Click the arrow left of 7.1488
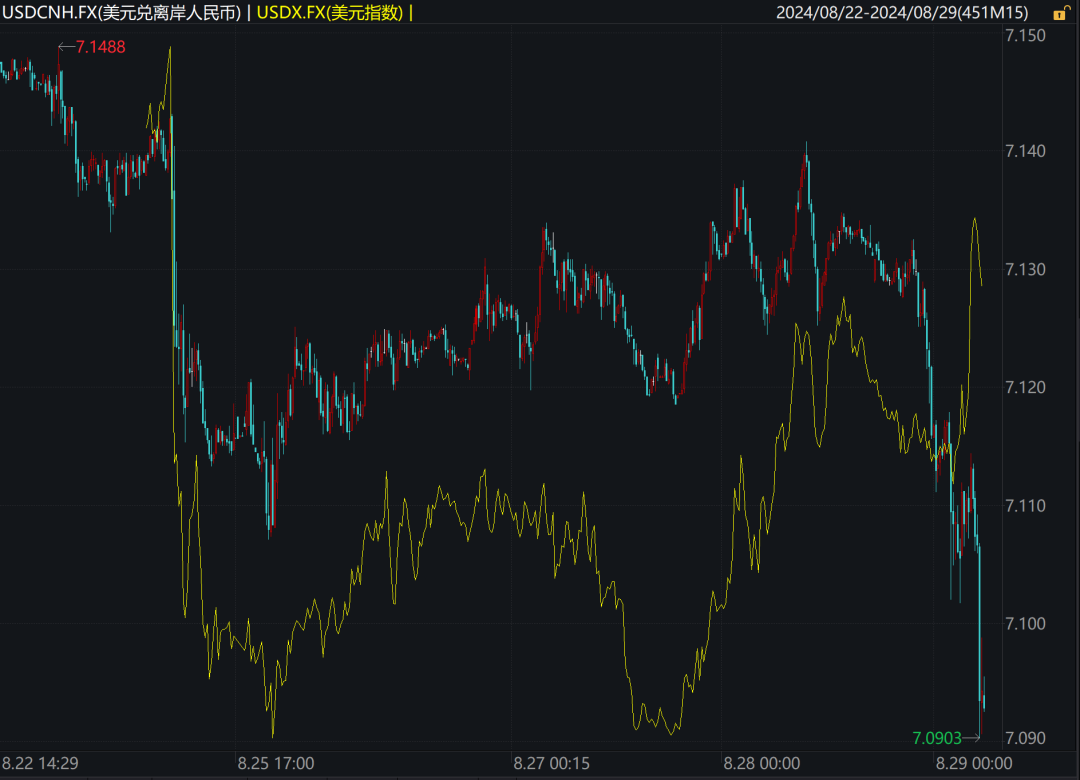The height and width of the screenshot is (780, 1080). (66, 46)
